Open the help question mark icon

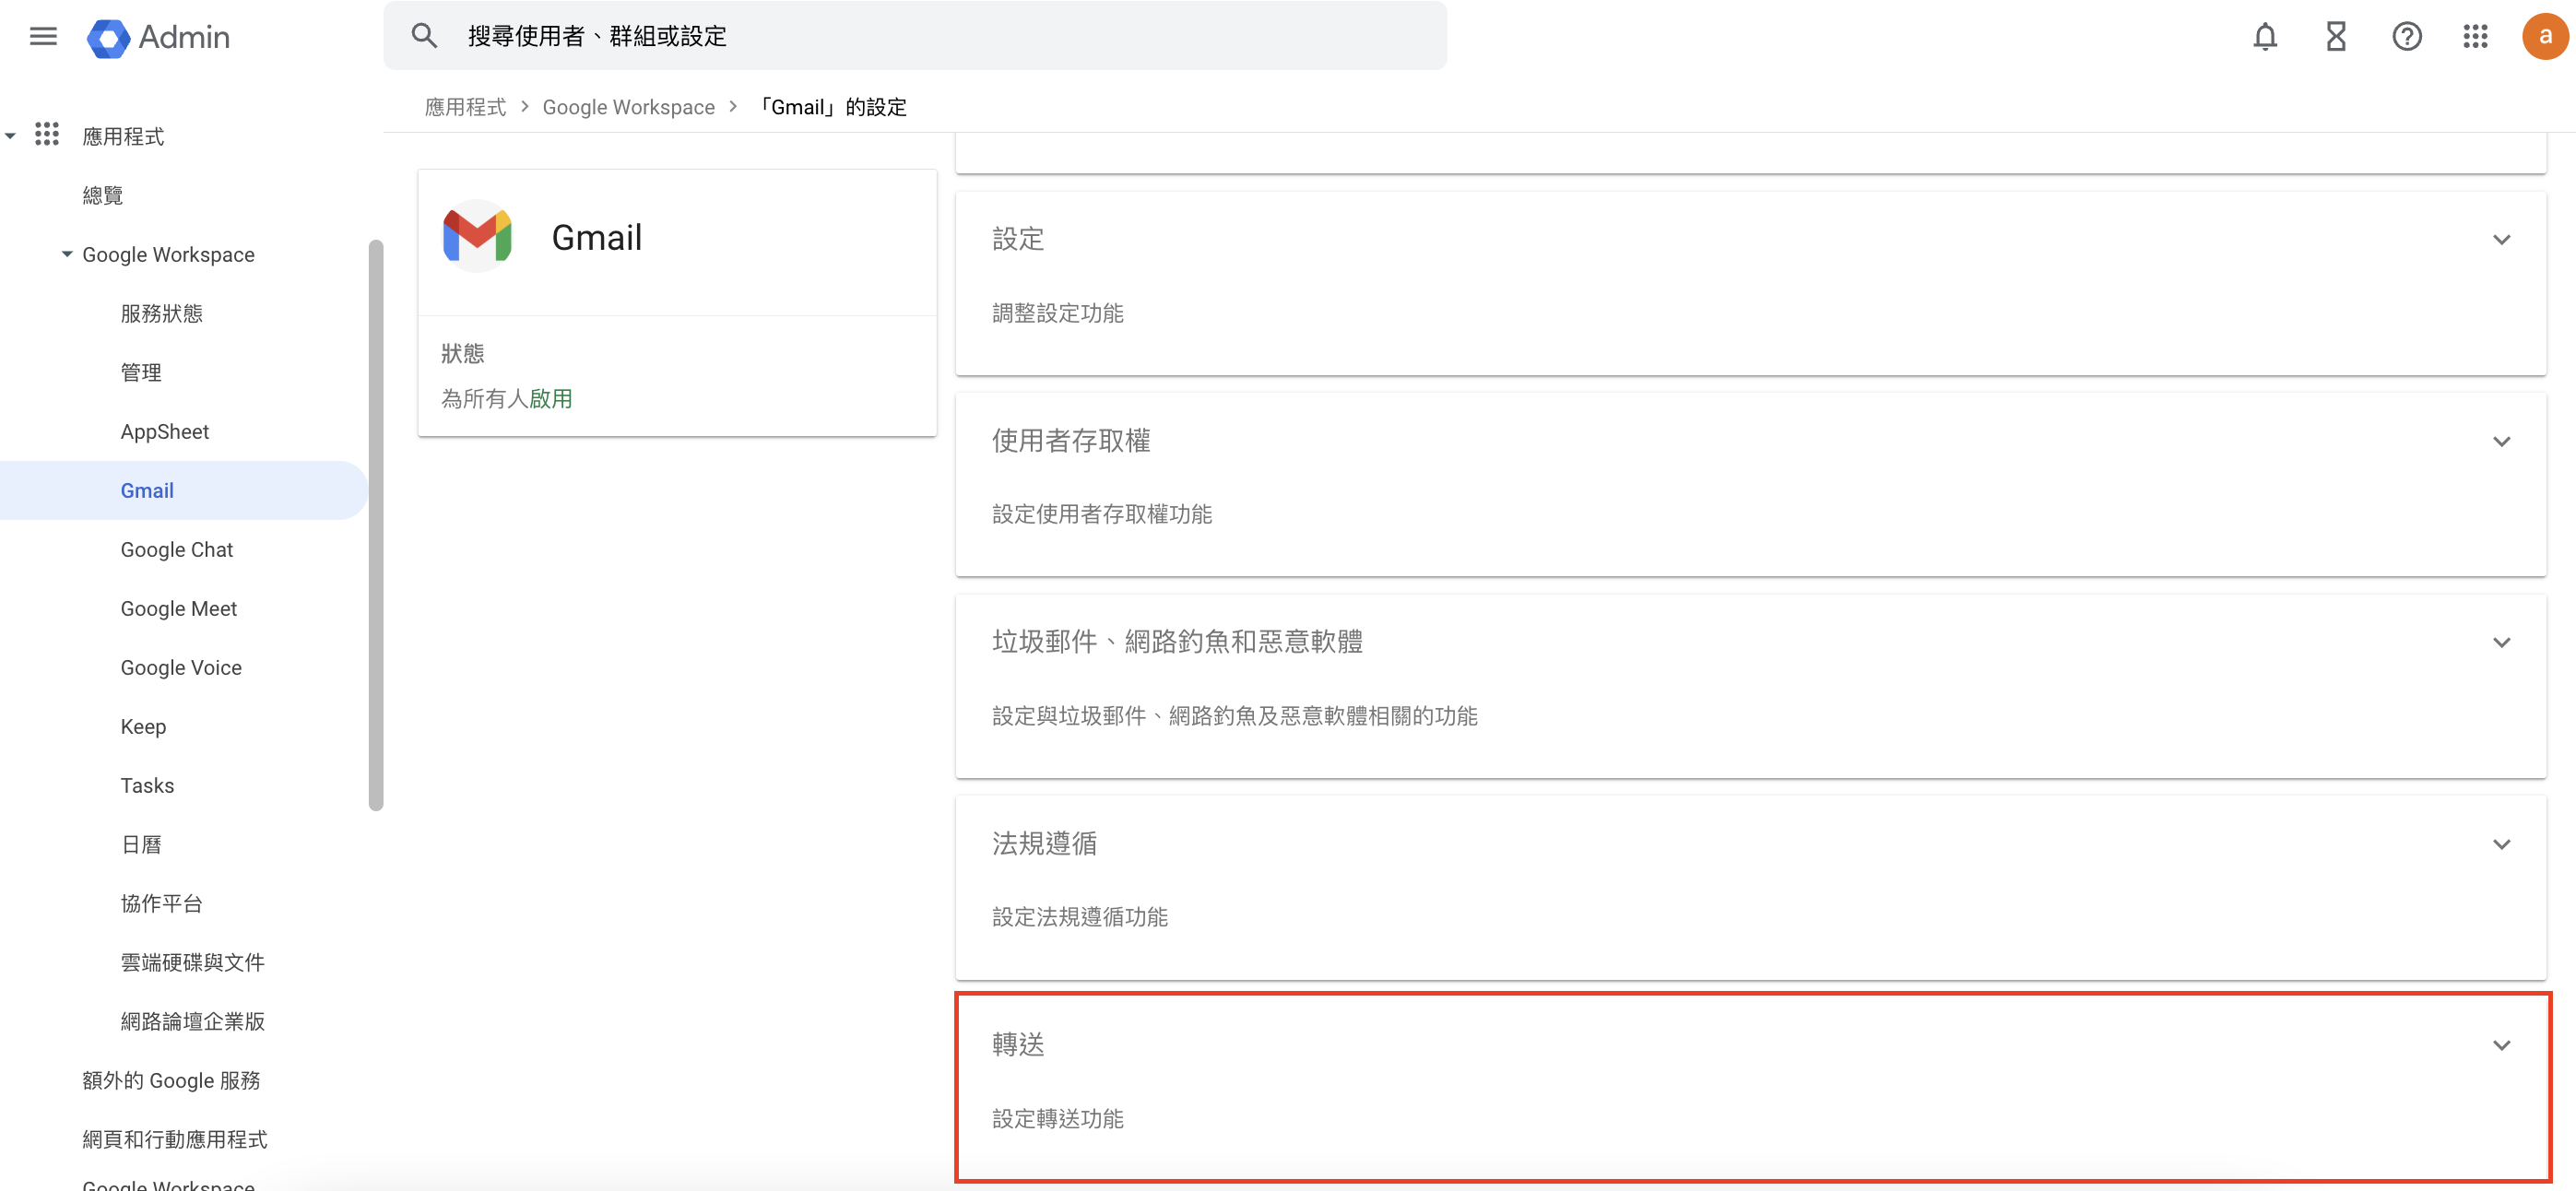(x=2406, y=37)
